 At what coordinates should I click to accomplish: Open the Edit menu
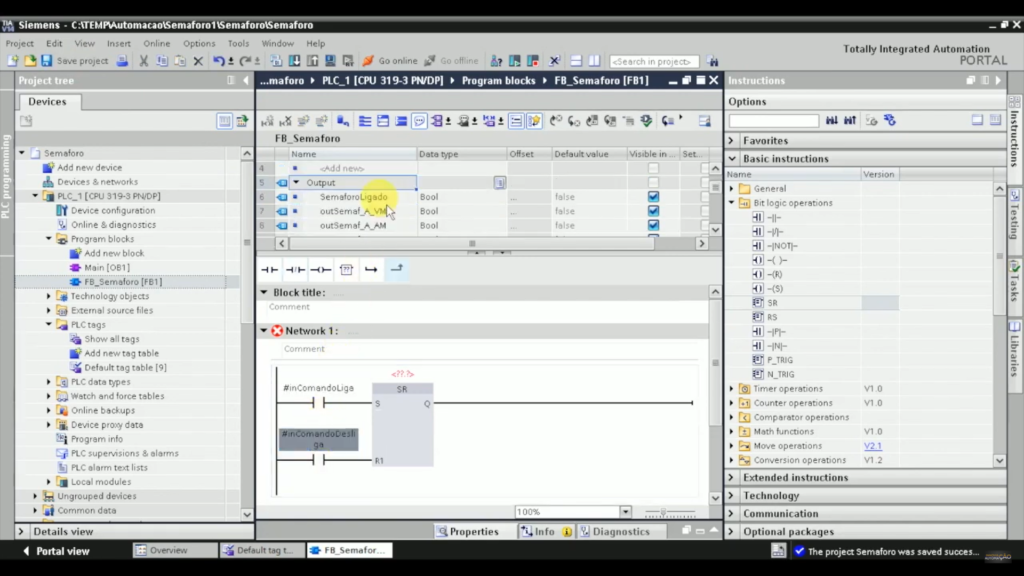pyautogui.click(x=54, y=43)
